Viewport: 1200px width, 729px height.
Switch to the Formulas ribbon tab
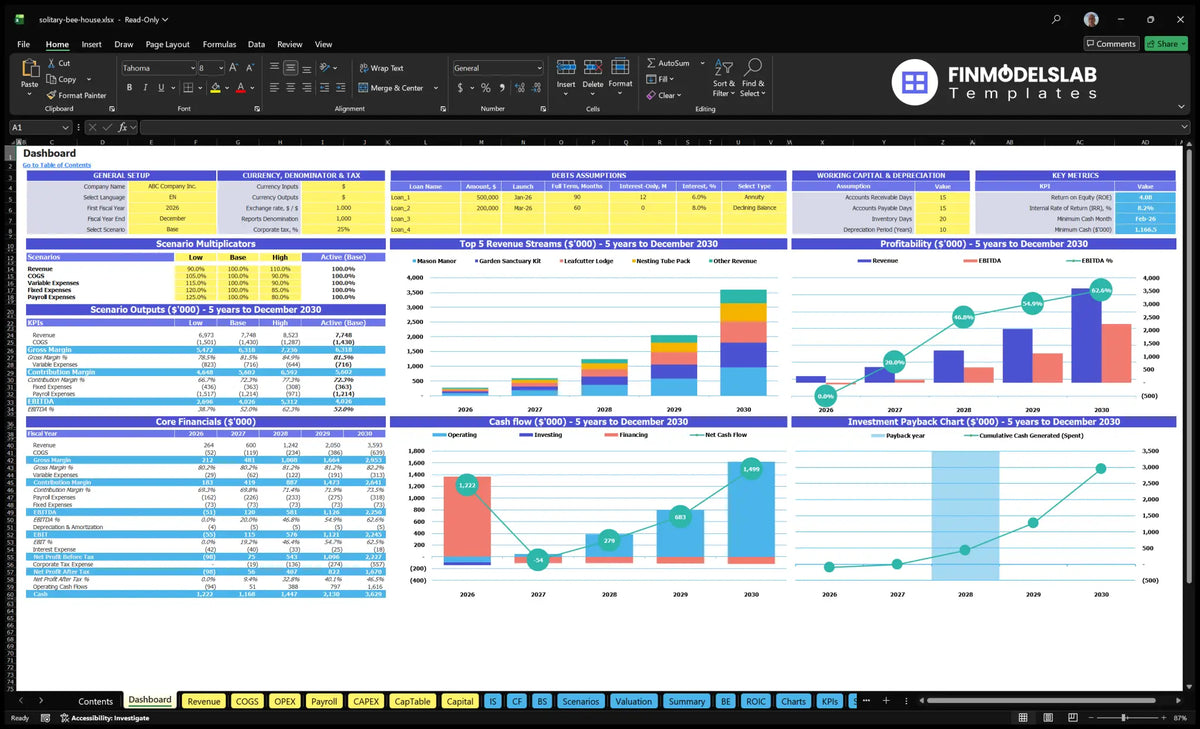point(219,44)
